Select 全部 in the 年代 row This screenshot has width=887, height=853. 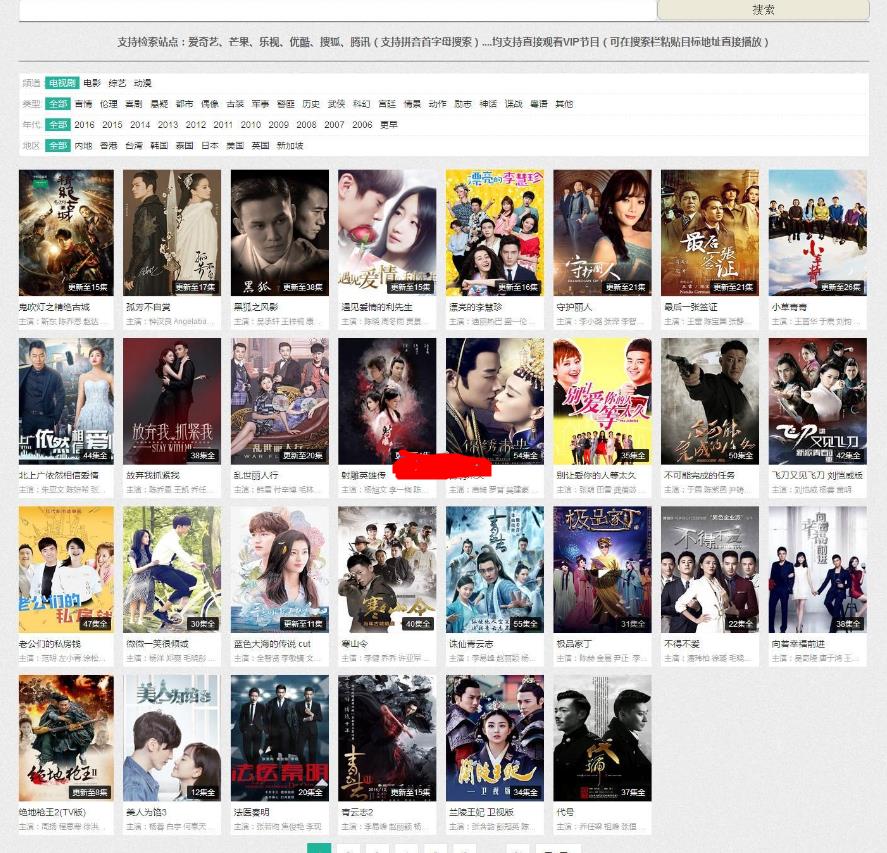tap(58, 124)
